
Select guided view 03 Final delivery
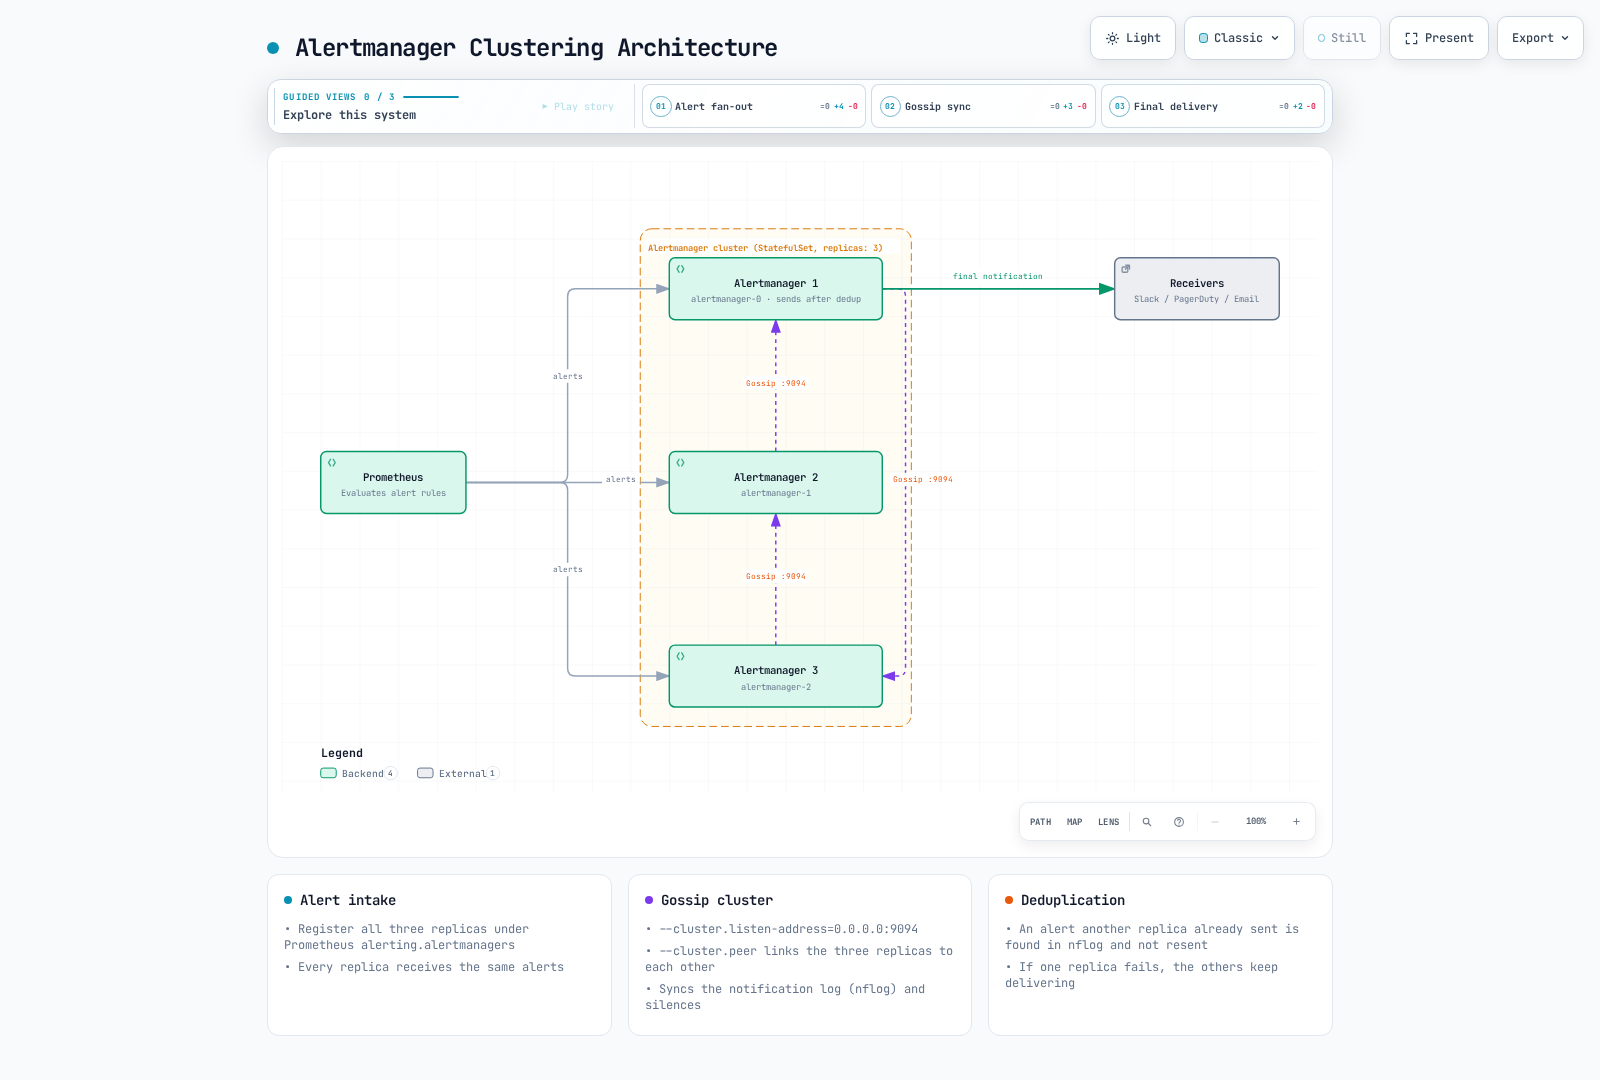[x=1213, y=106]
